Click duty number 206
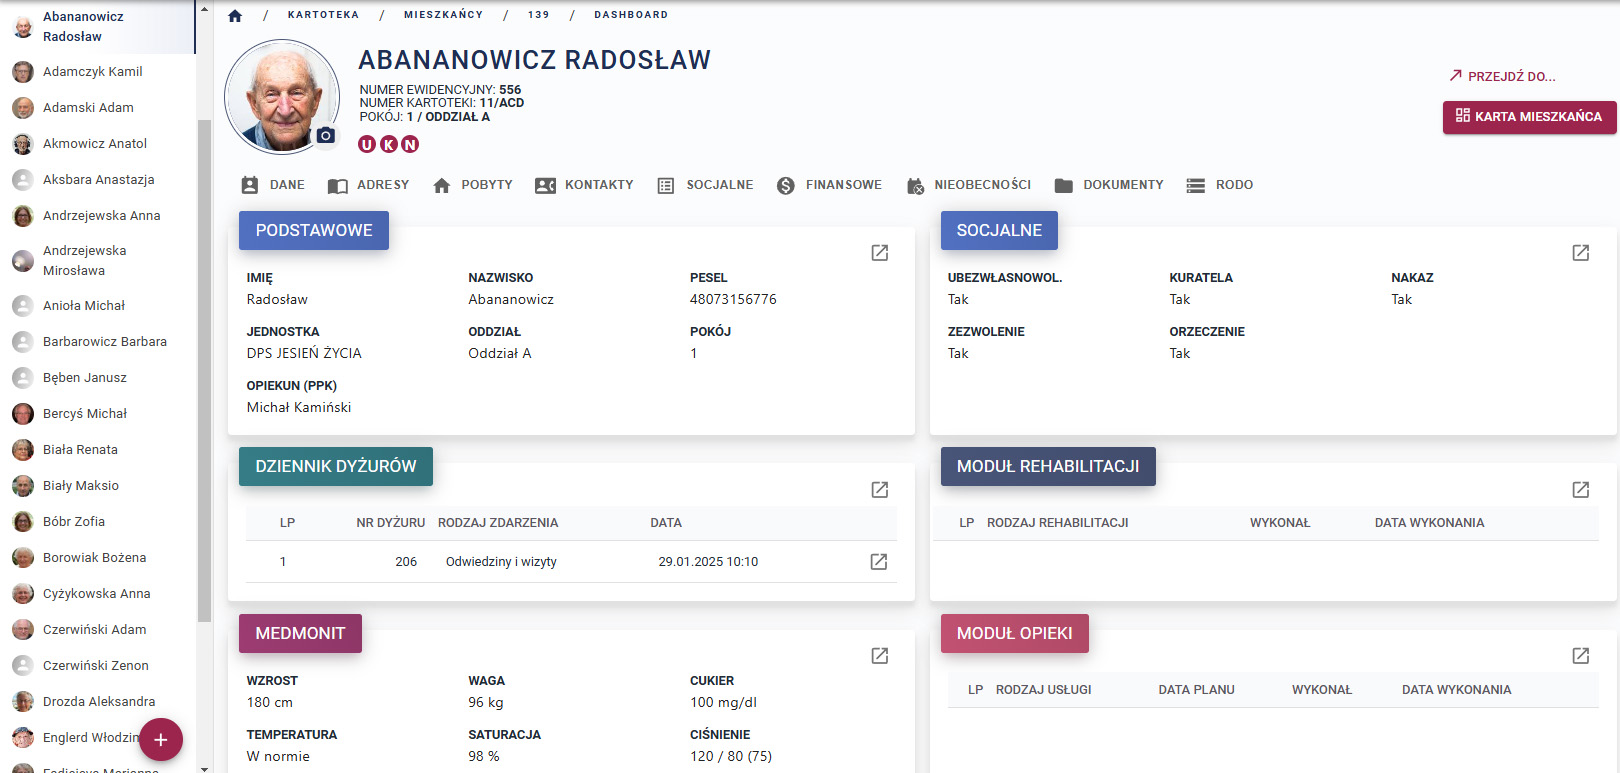Viewport: 1620px width, 773px height. (x=406, y=562)
